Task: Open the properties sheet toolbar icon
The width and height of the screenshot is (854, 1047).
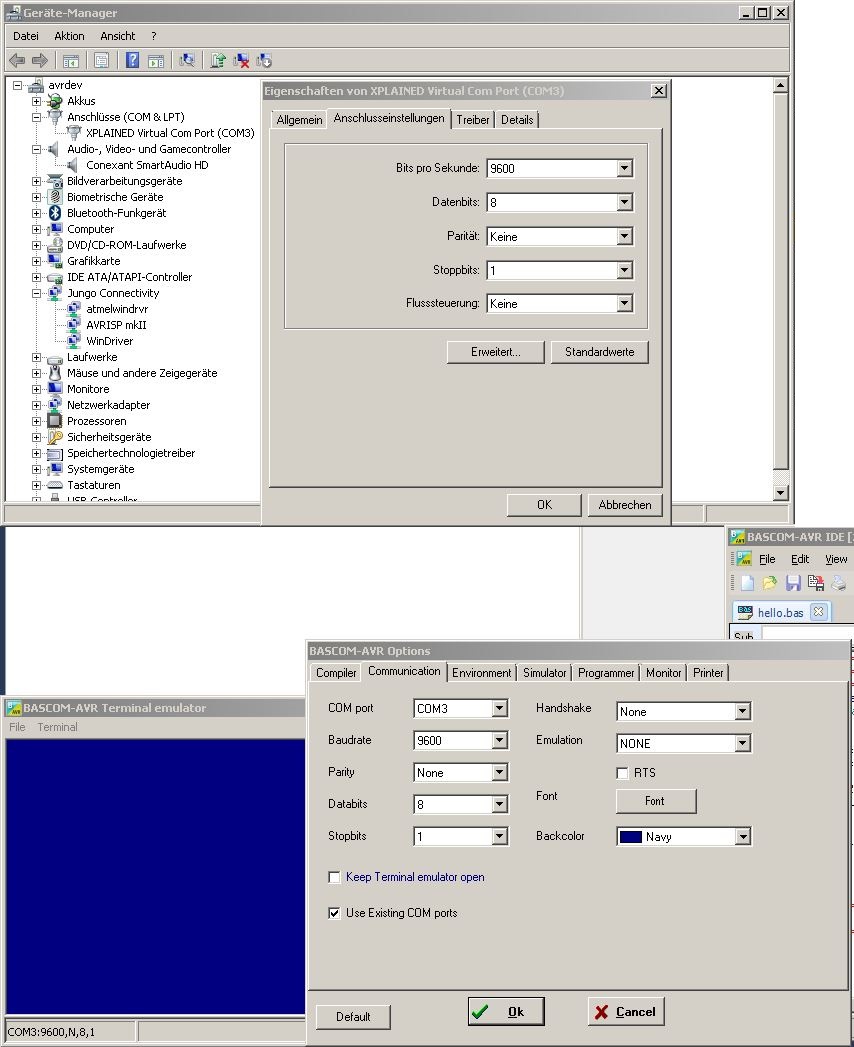Action: (x=101, y=61)
